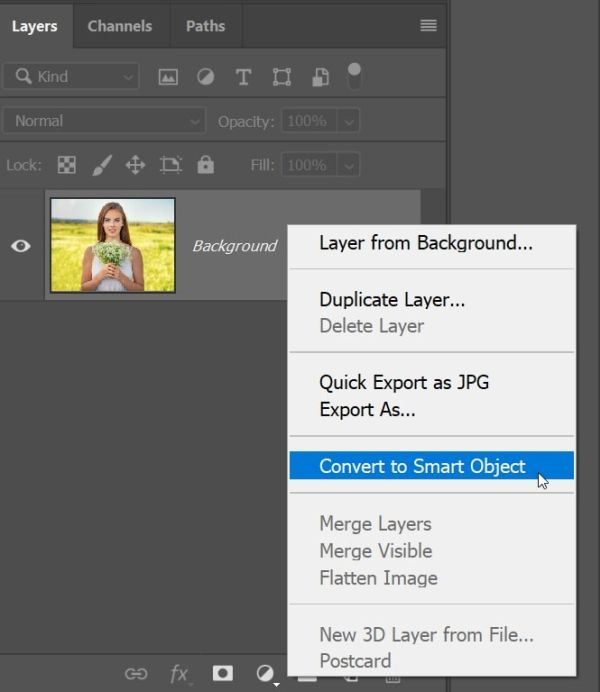Filter layers by pixel layer type

click(168, 77)
